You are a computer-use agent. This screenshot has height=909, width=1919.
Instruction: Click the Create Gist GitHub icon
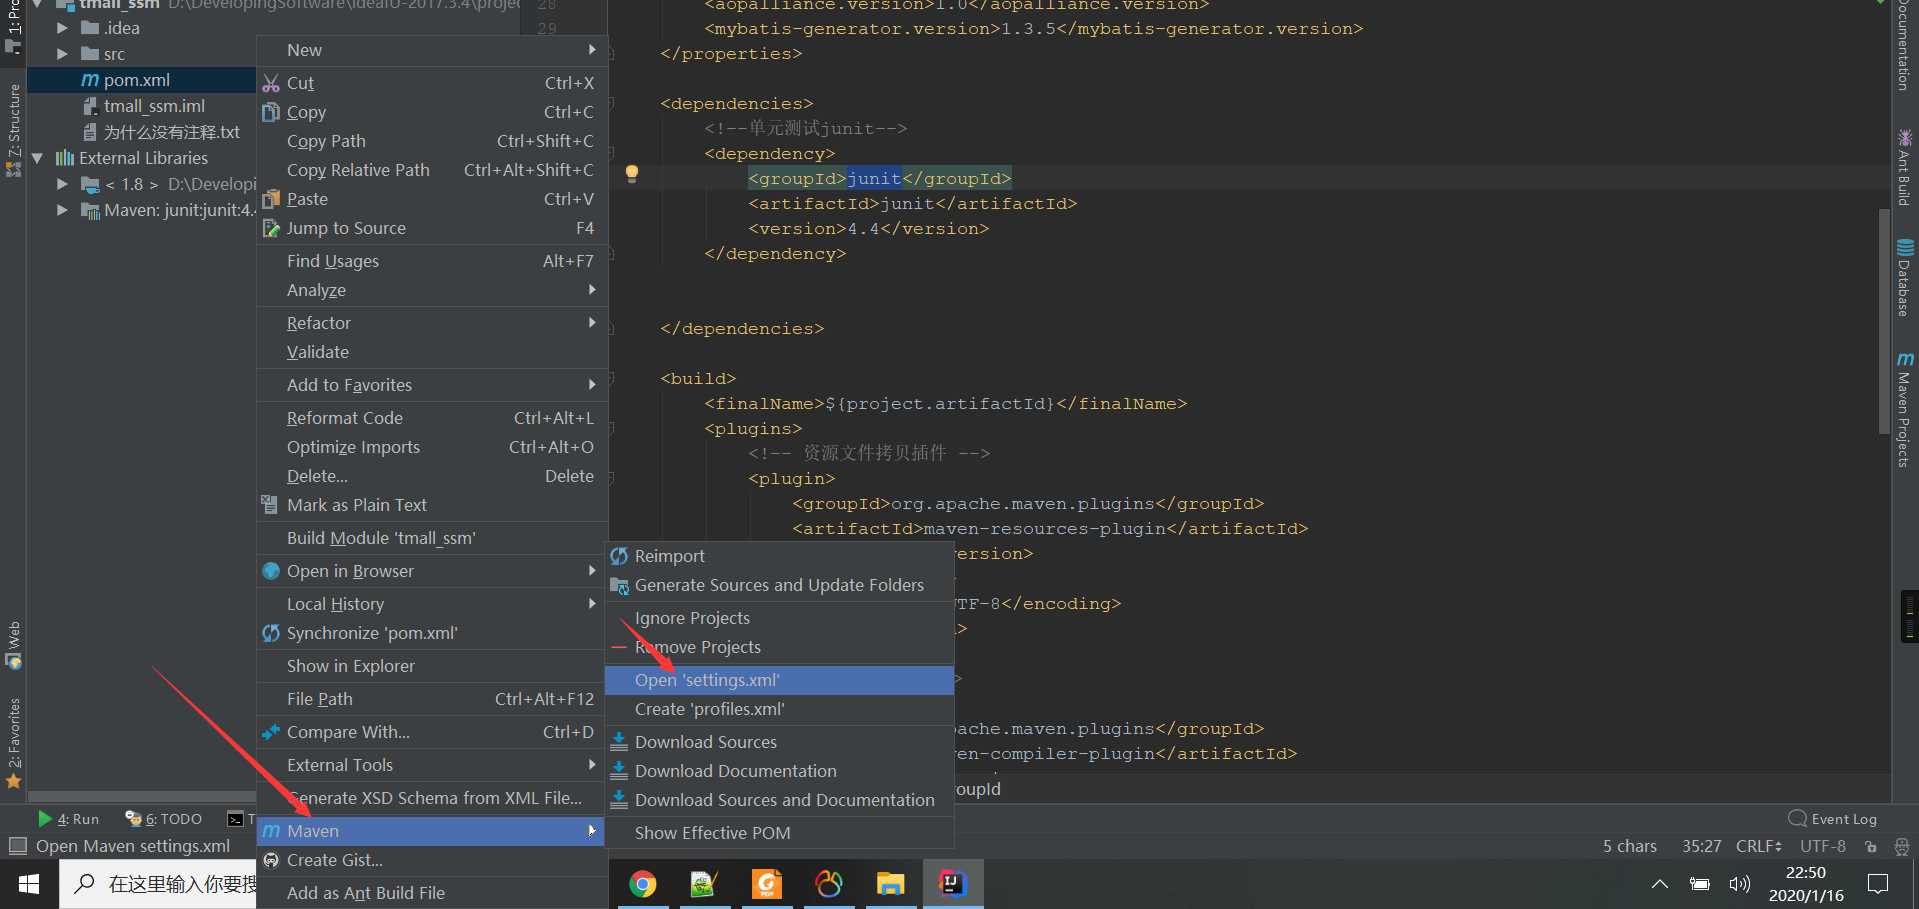click(x=271, y=860)
